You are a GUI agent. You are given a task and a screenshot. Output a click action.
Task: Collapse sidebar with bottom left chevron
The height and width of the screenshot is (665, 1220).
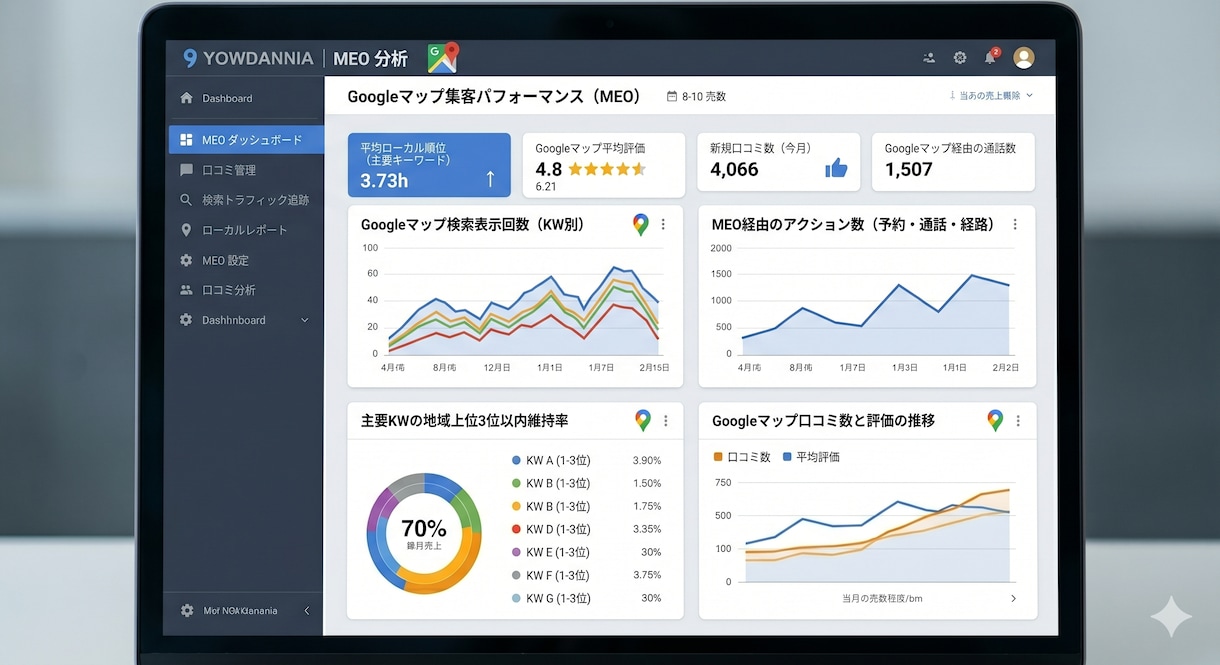click(x=306, y=610)
